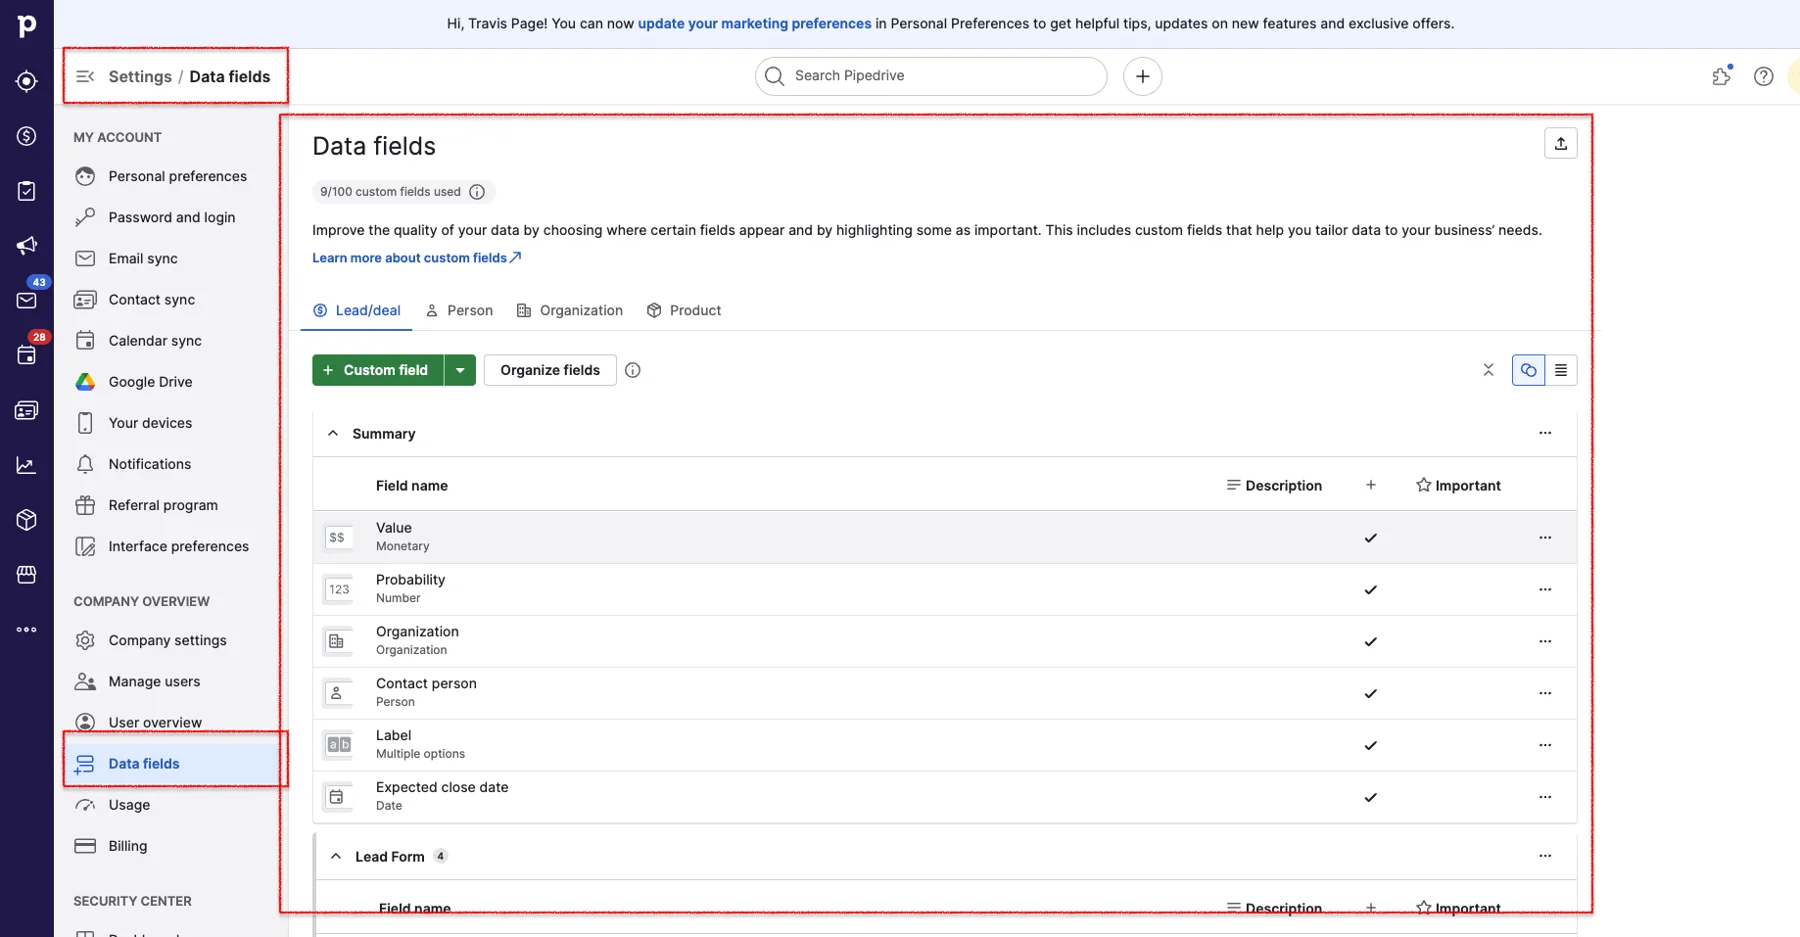The height and width of the screenshot is (937, 1800).
Task: Follow update your marketing preferences link
Action: pos(754,24)
